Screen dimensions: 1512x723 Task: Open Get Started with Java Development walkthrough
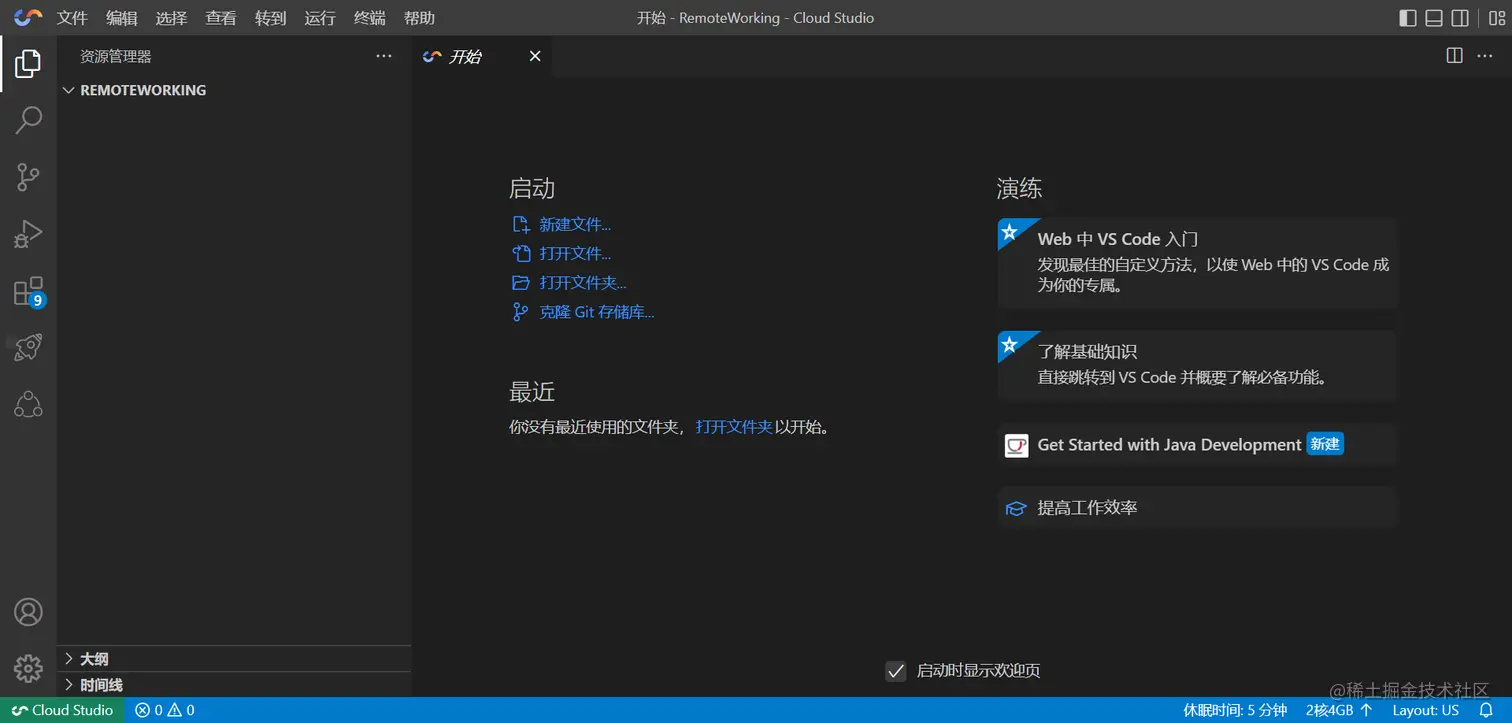1197,445
